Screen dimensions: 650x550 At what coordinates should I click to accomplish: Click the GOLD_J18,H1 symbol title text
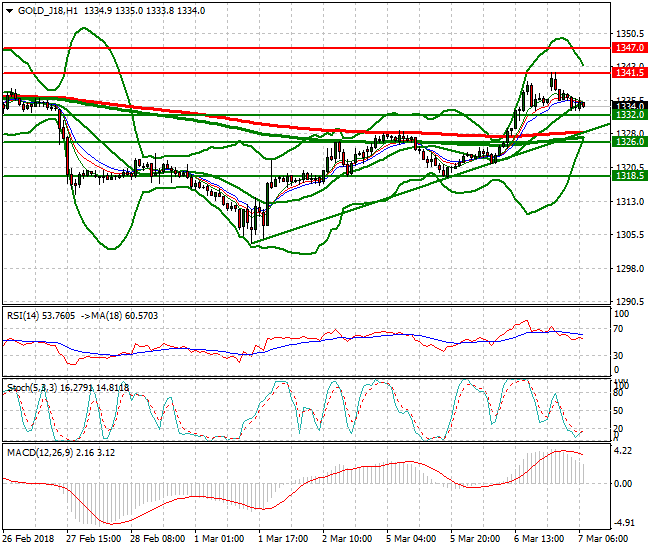click(x=48, y=11)
